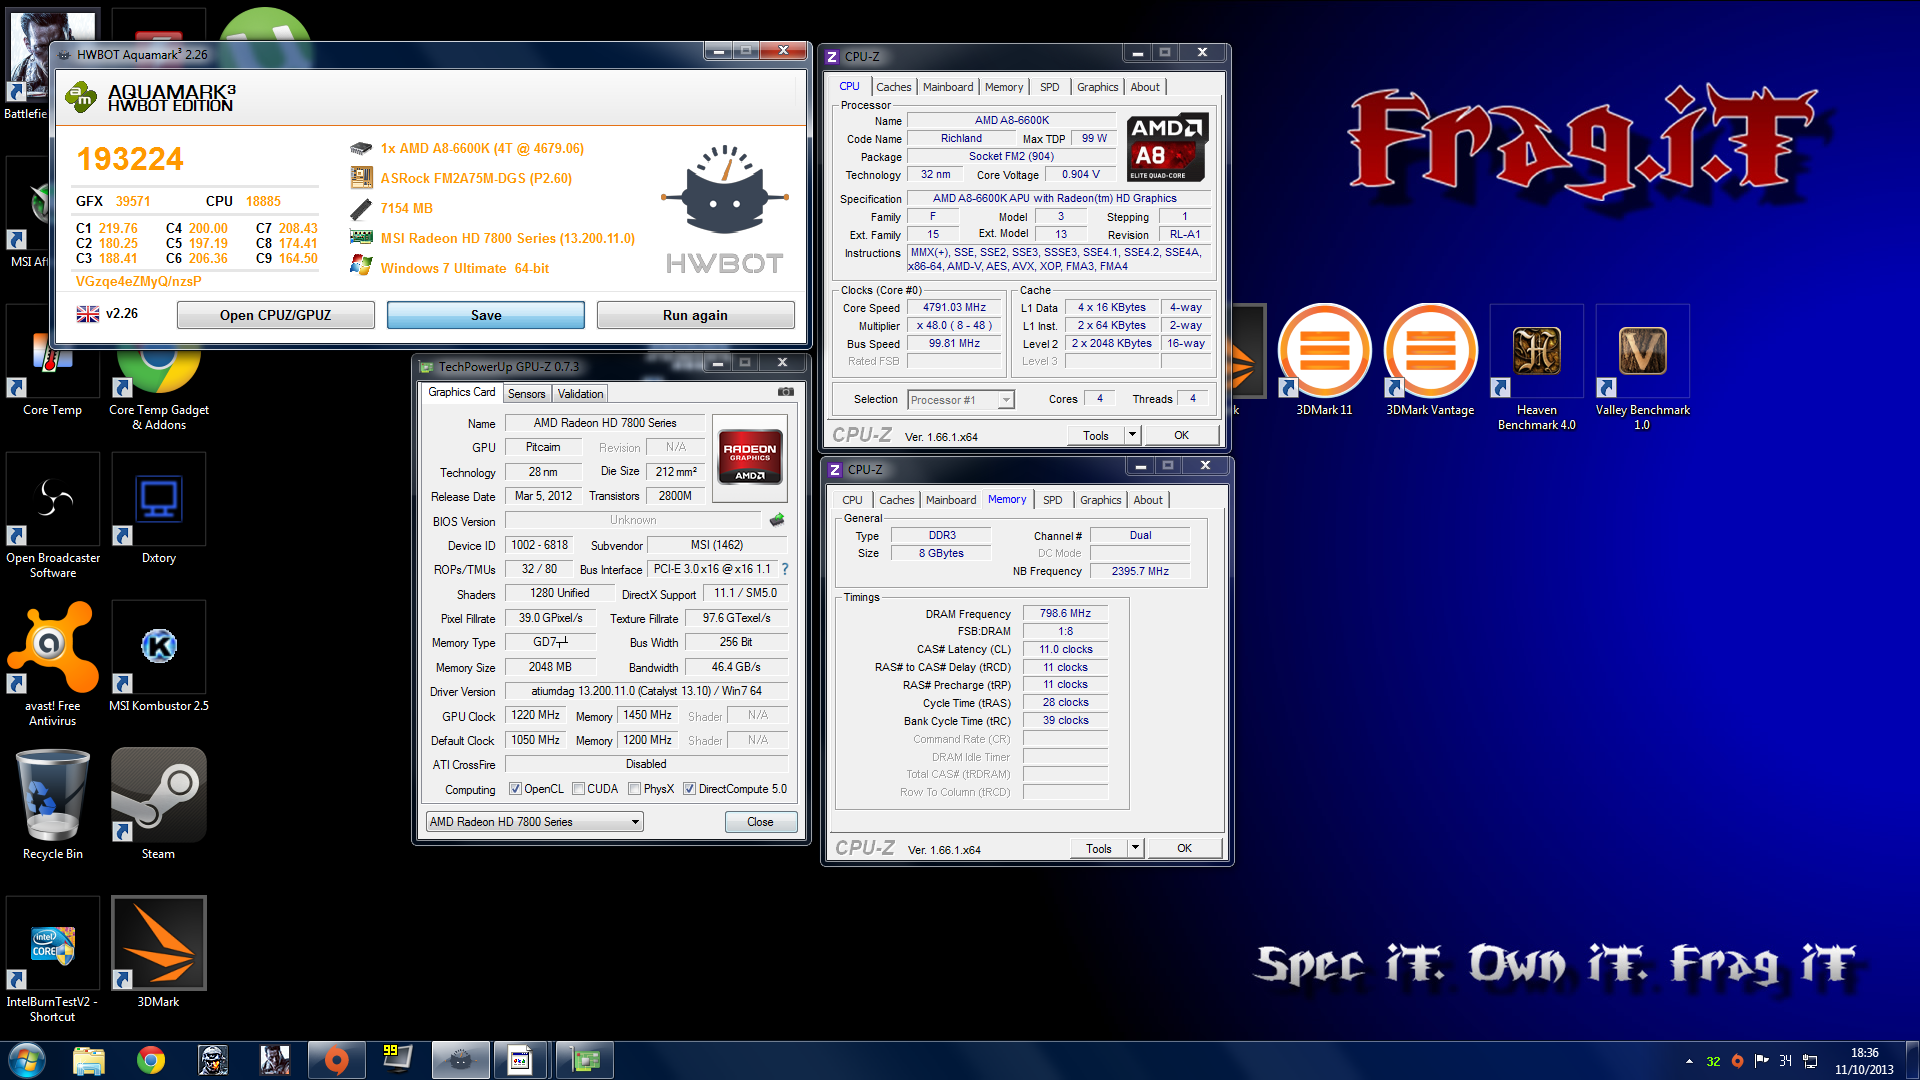Click Tools button in lower CPU-Z

(x=1099, y=848)
